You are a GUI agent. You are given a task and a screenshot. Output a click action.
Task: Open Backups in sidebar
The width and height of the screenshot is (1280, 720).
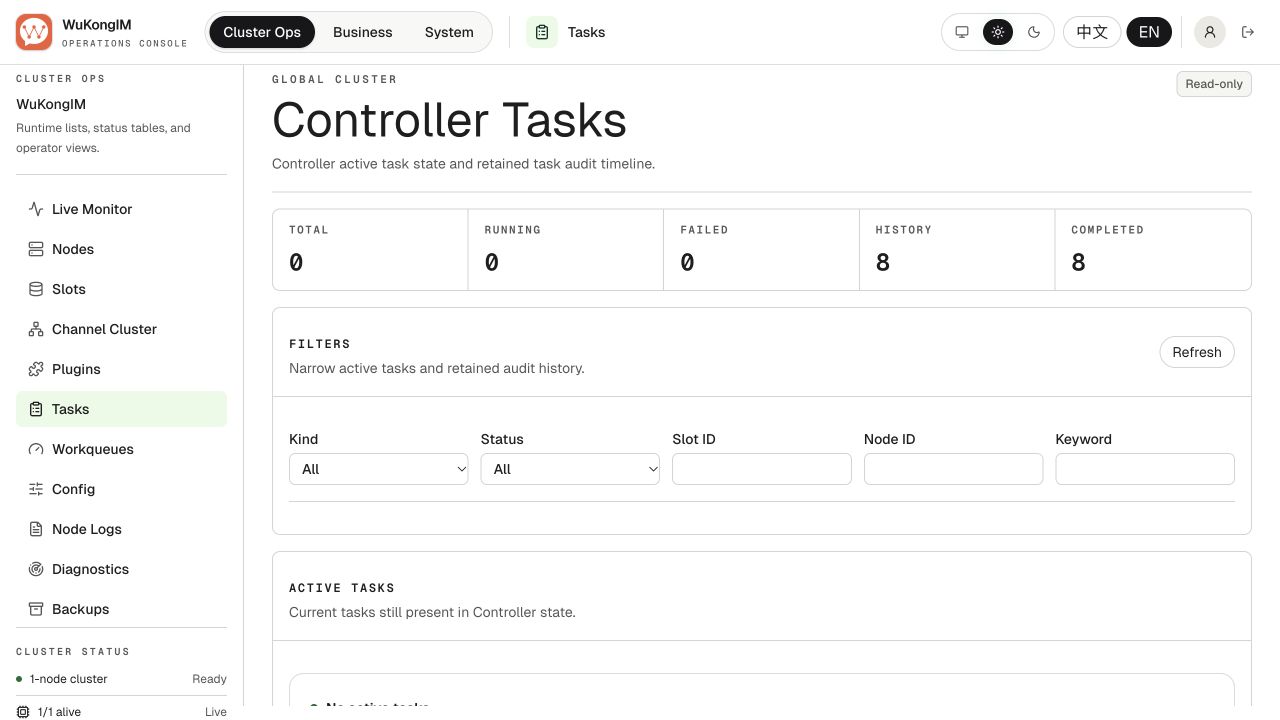click(122, 609)
